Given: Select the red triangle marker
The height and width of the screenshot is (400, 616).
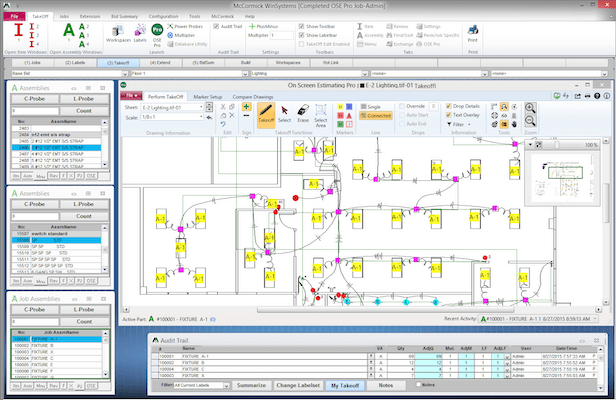Looking at the screenshot, I should coord(349,116).
